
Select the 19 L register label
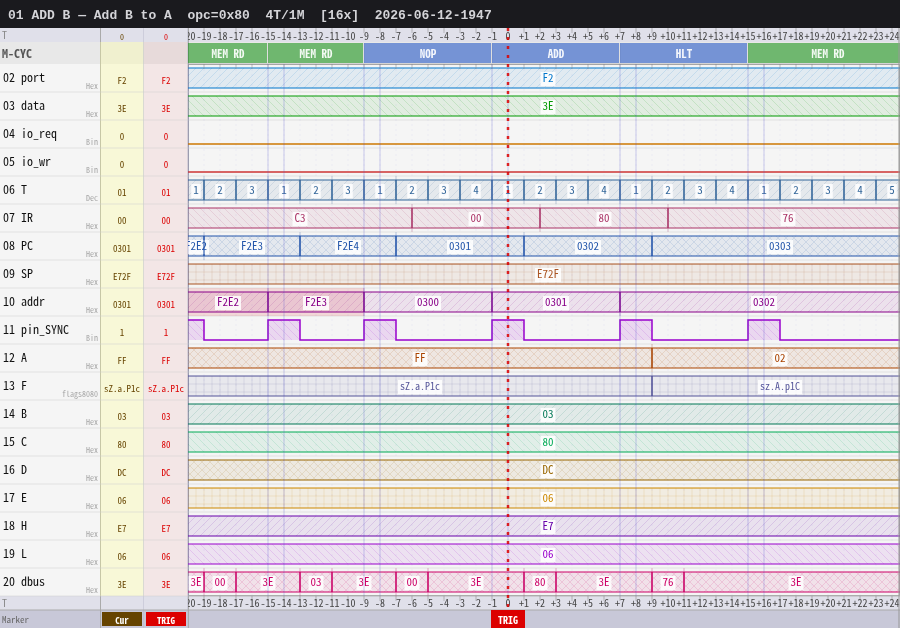point(15,554)
